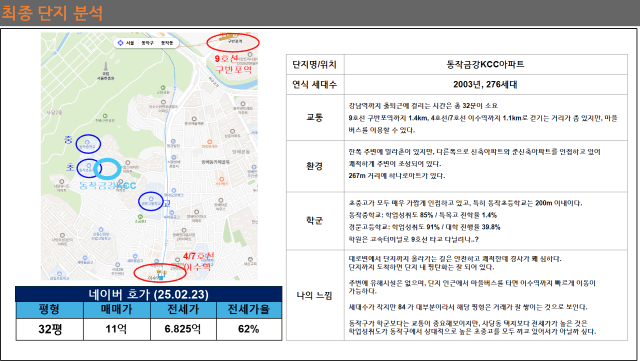Click the orange marker above 방배동카페골목
The width and height of the screenshot is (640, 361).
click(x=208, y=142)
